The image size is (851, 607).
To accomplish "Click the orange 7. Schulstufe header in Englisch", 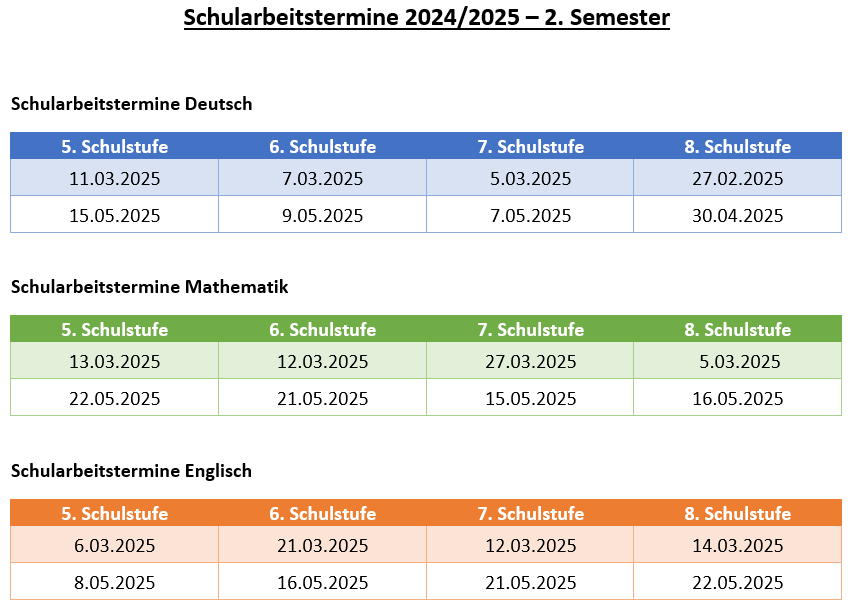I will [530, 514].
